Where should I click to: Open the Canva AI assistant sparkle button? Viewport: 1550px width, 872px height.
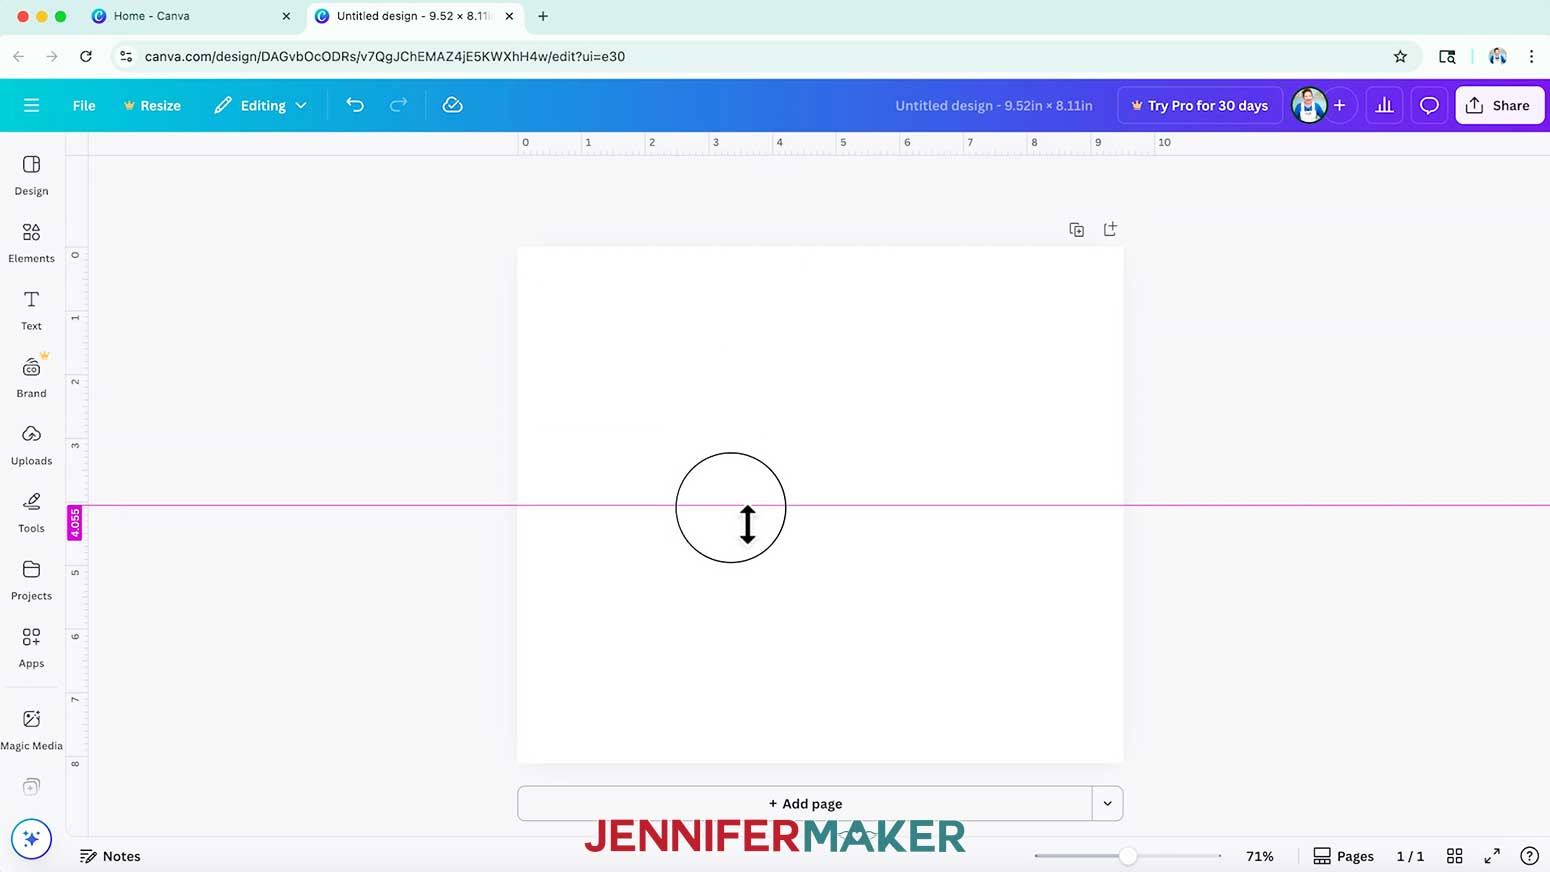click(31, 838)
